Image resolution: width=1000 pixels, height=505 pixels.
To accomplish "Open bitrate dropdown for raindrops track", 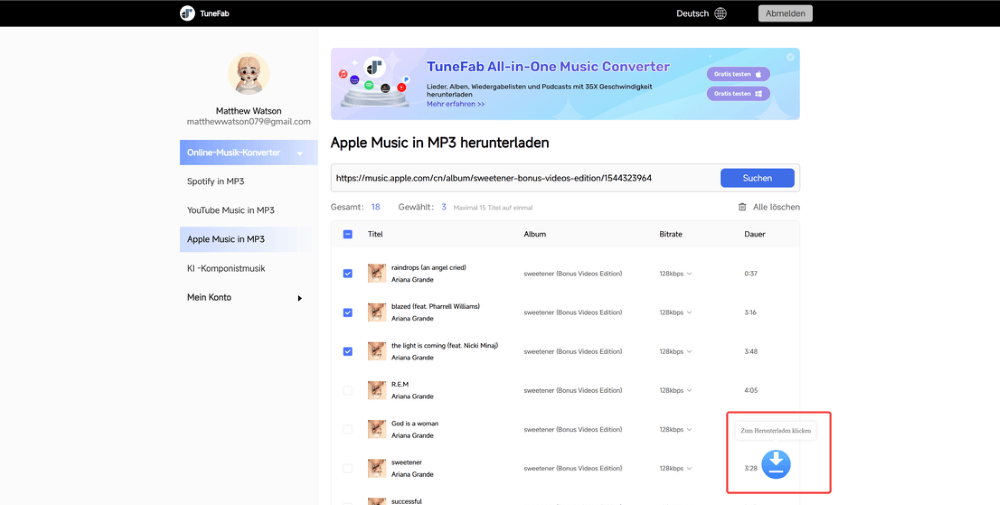I will pyautogui.click(x=675, y=274).
